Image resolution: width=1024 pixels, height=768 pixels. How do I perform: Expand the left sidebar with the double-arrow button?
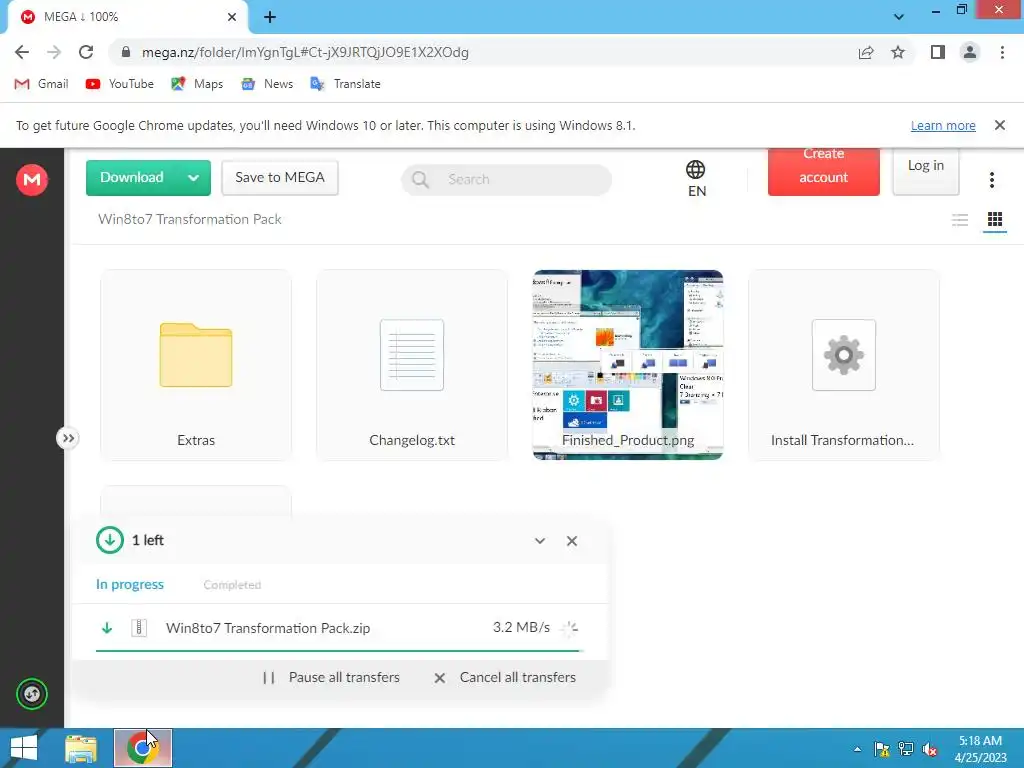coord(68,438)
